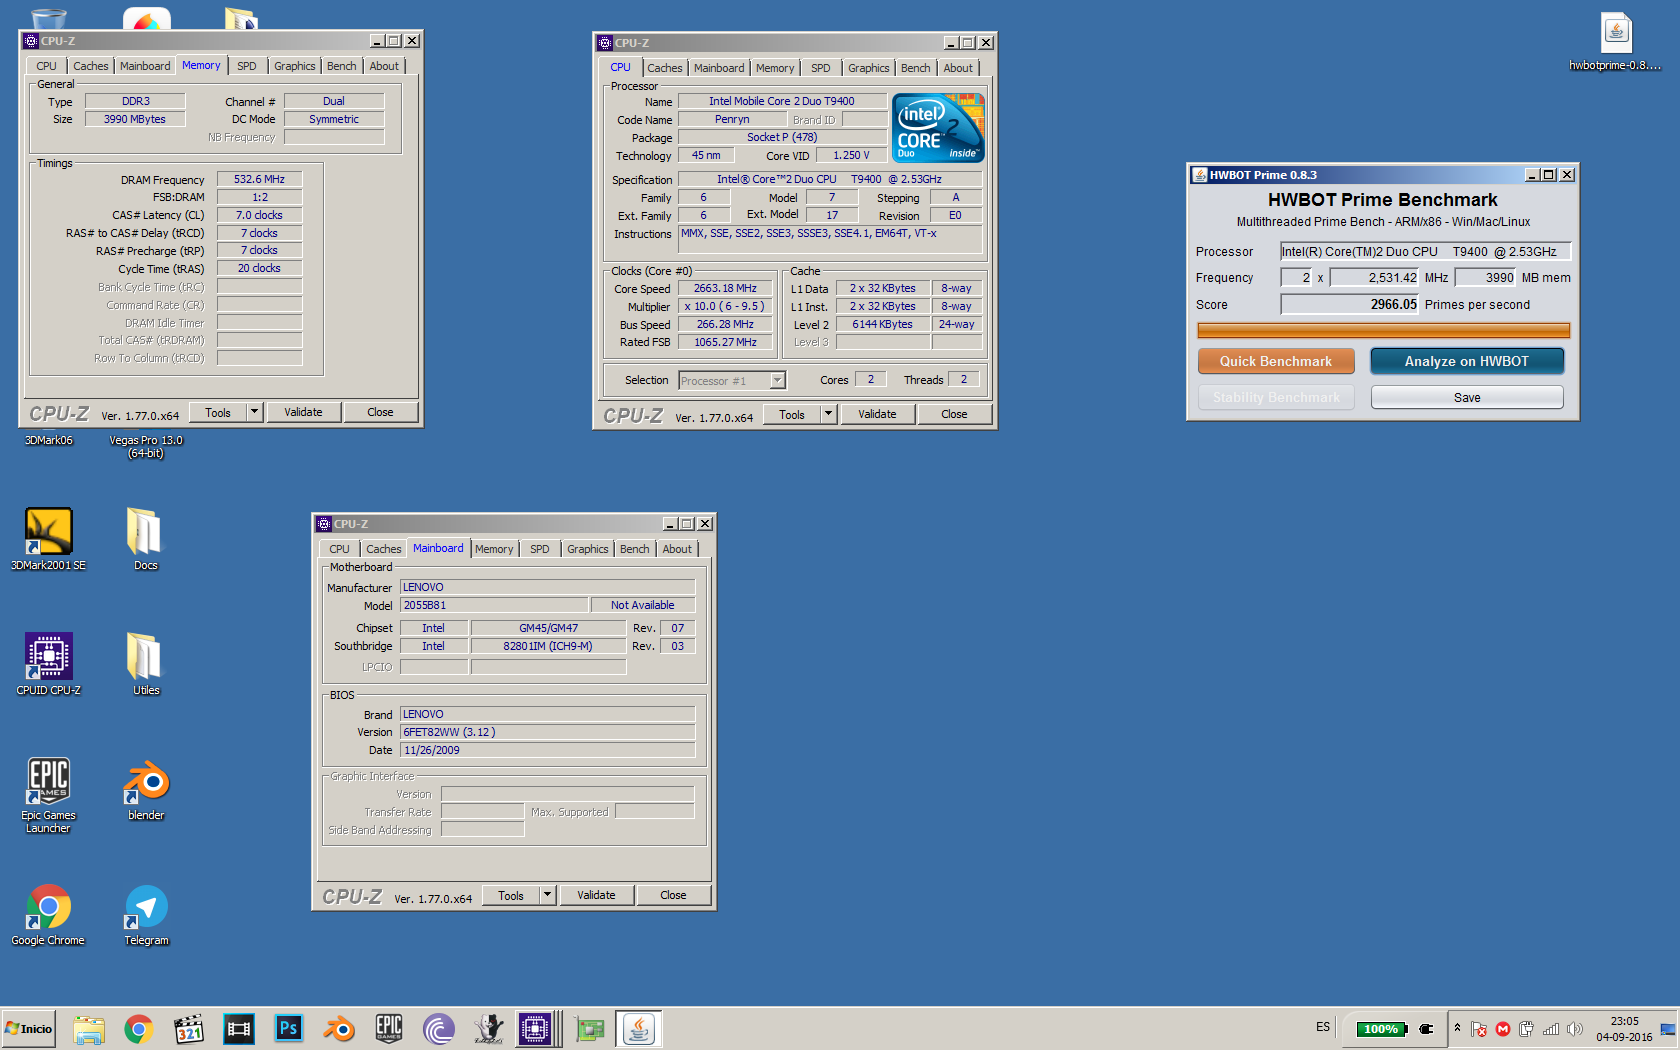
Task: Click the battery 100% indicator
Action: click(x=1382, y=1029)
